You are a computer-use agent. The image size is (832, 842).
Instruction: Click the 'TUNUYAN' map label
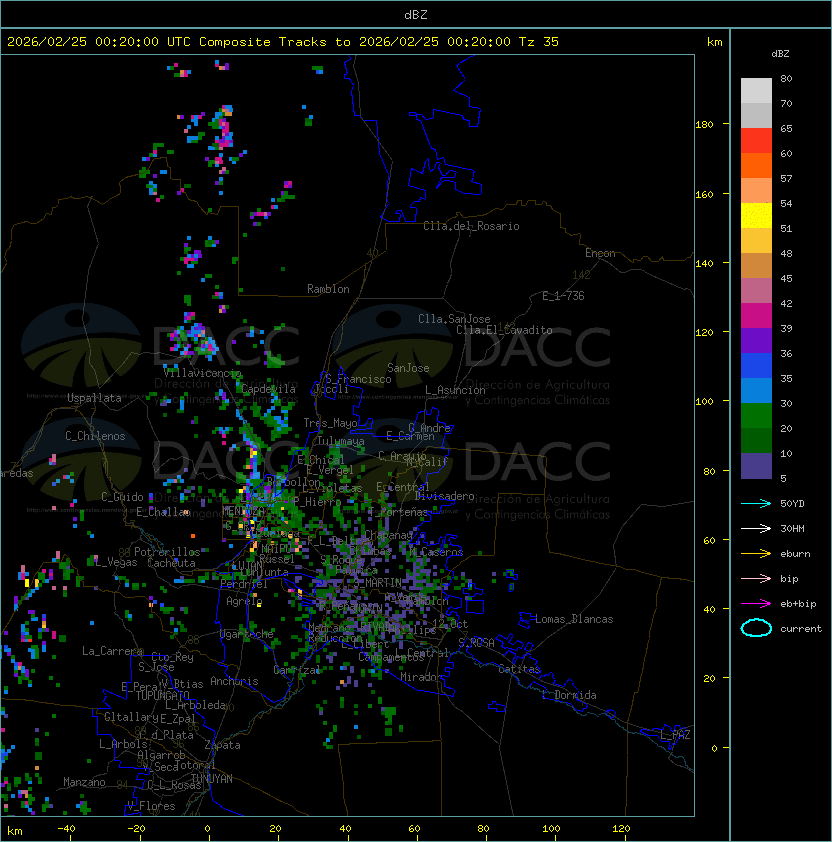point(212,779)
